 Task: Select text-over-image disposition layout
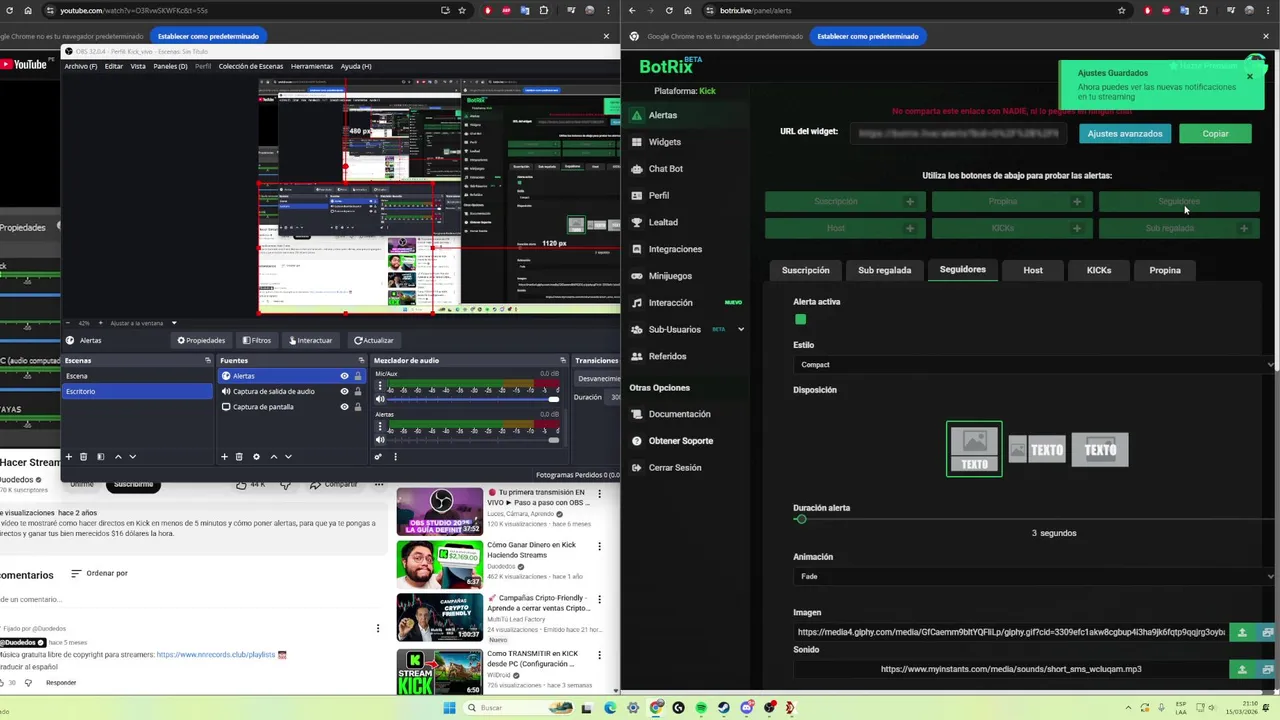[1100, 450]
